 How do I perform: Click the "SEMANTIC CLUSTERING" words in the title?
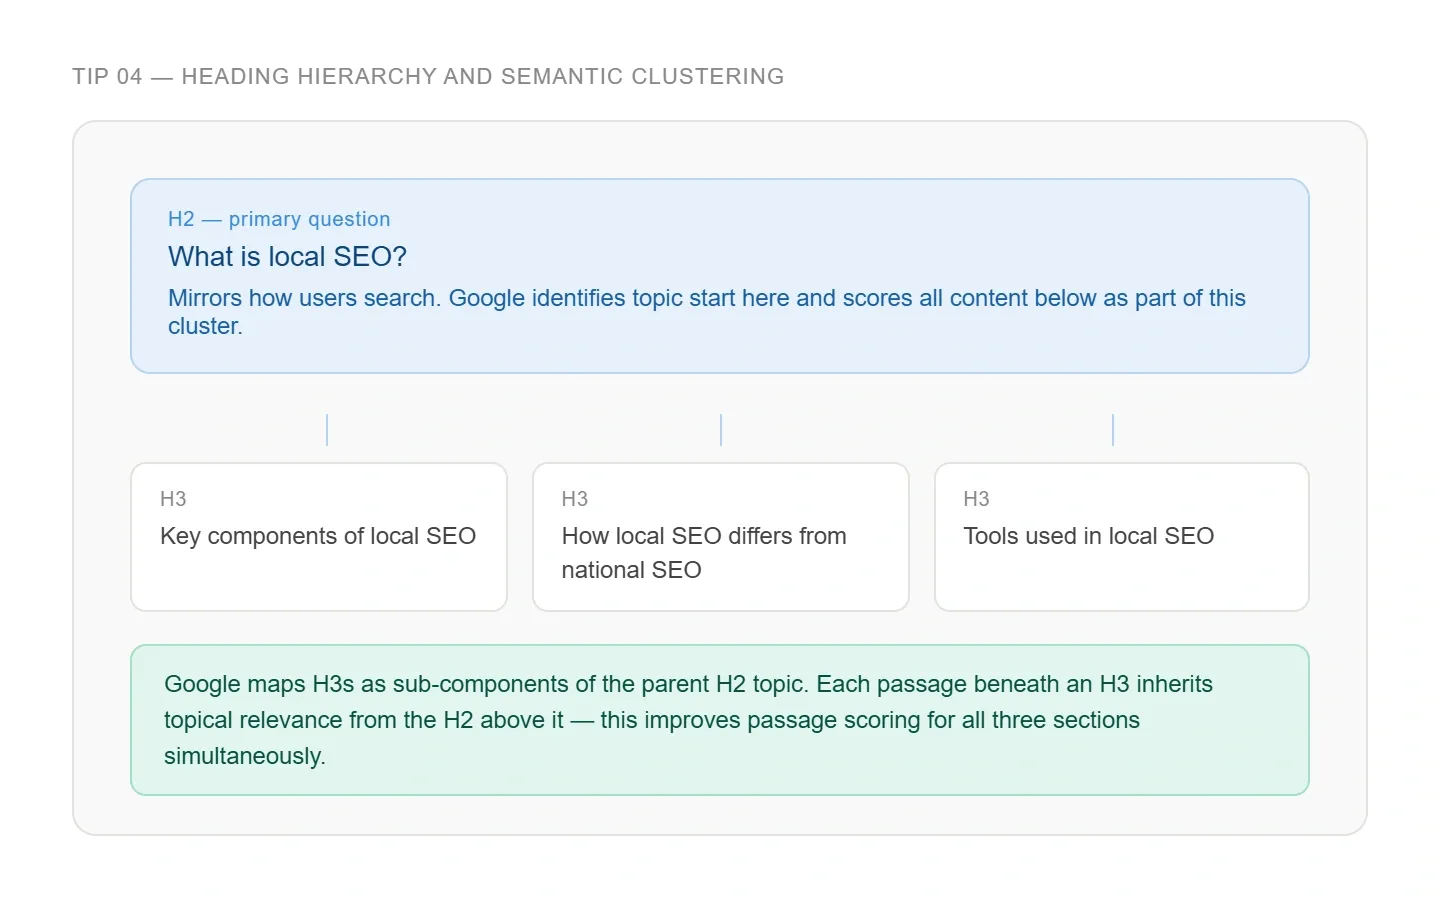pyautogui.click(x=642, y=77)
